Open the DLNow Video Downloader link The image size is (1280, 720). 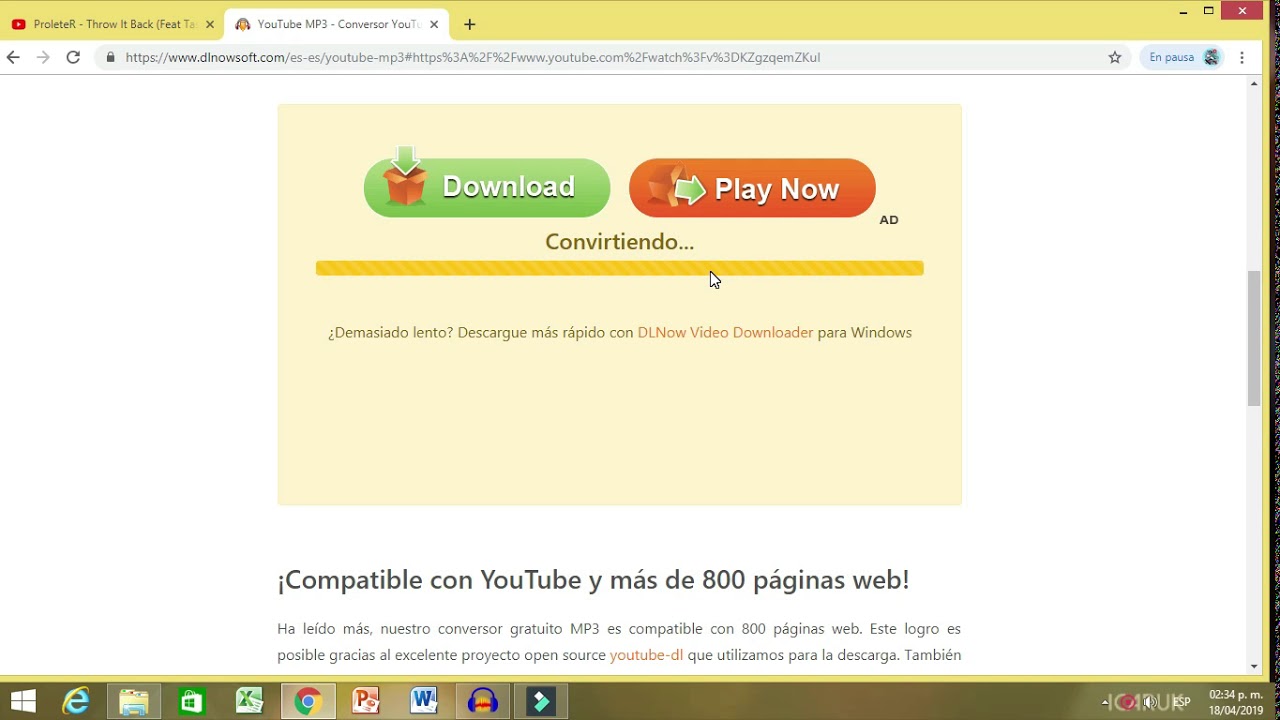pos(725,333)
